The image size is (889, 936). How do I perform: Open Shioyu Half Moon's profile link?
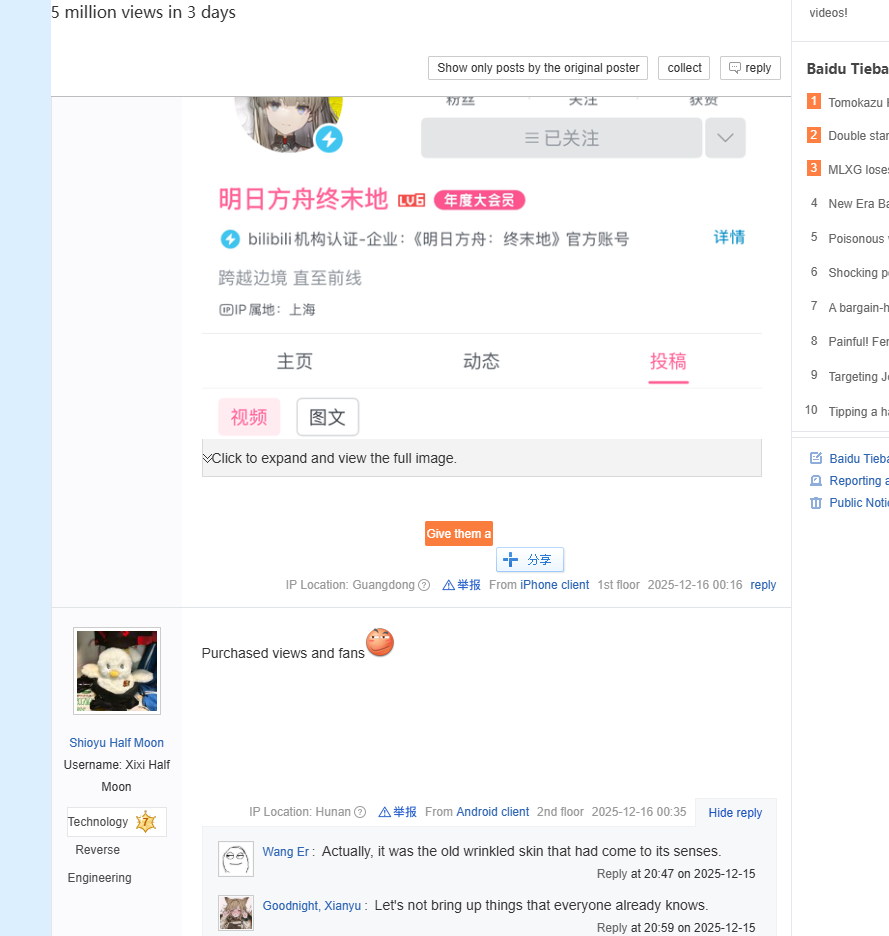116,743
